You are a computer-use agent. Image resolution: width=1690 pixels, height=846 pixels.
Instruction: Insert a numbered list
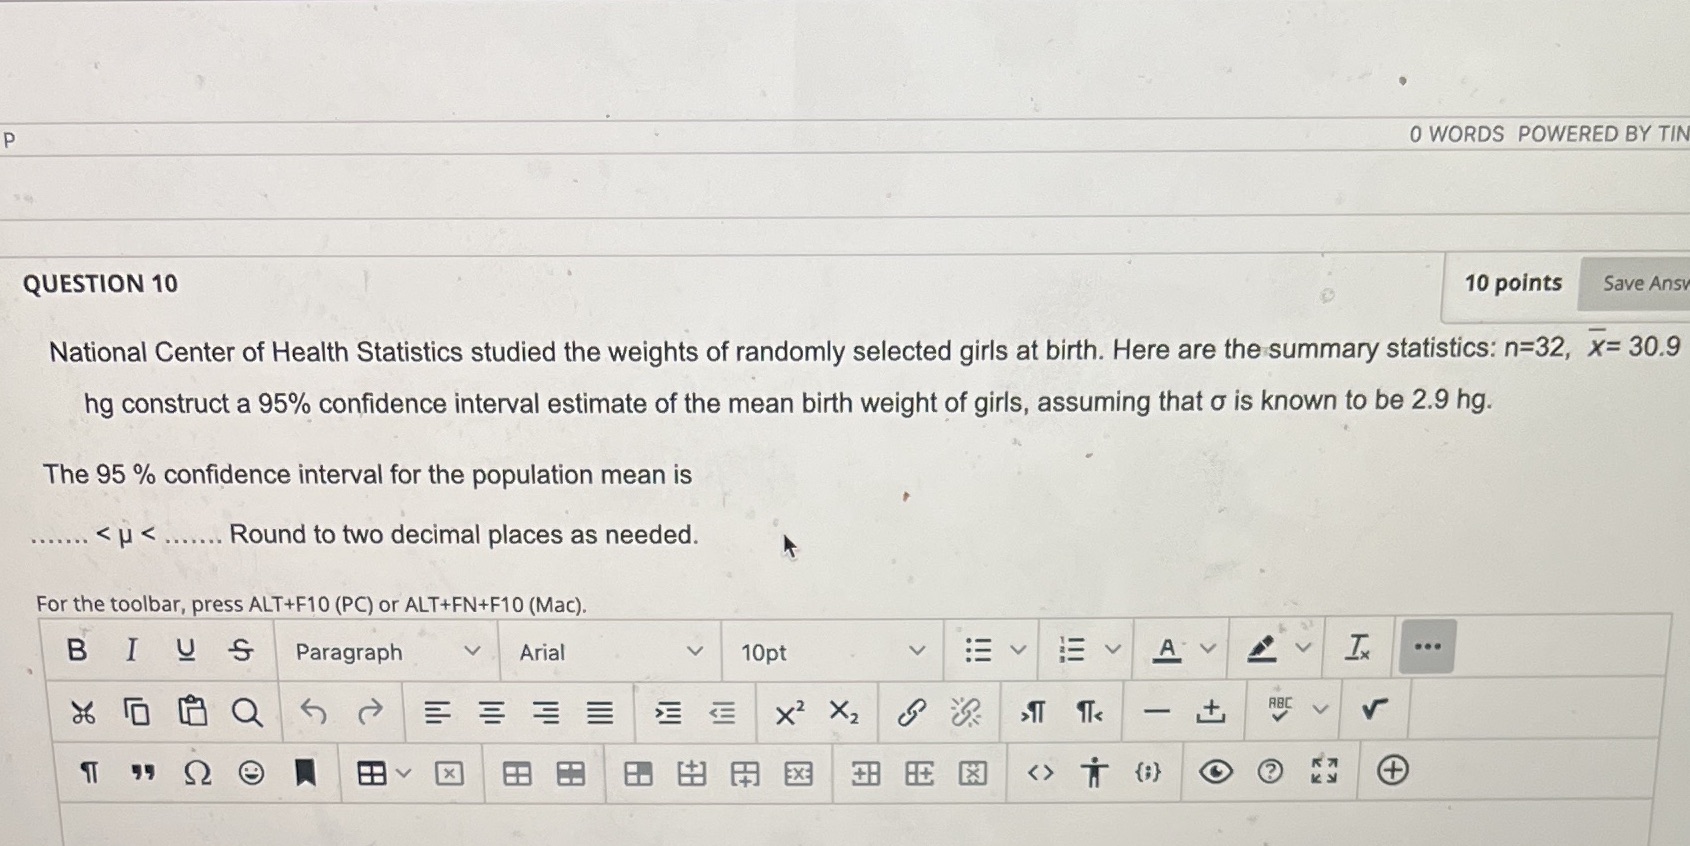tap(1071, 650)
